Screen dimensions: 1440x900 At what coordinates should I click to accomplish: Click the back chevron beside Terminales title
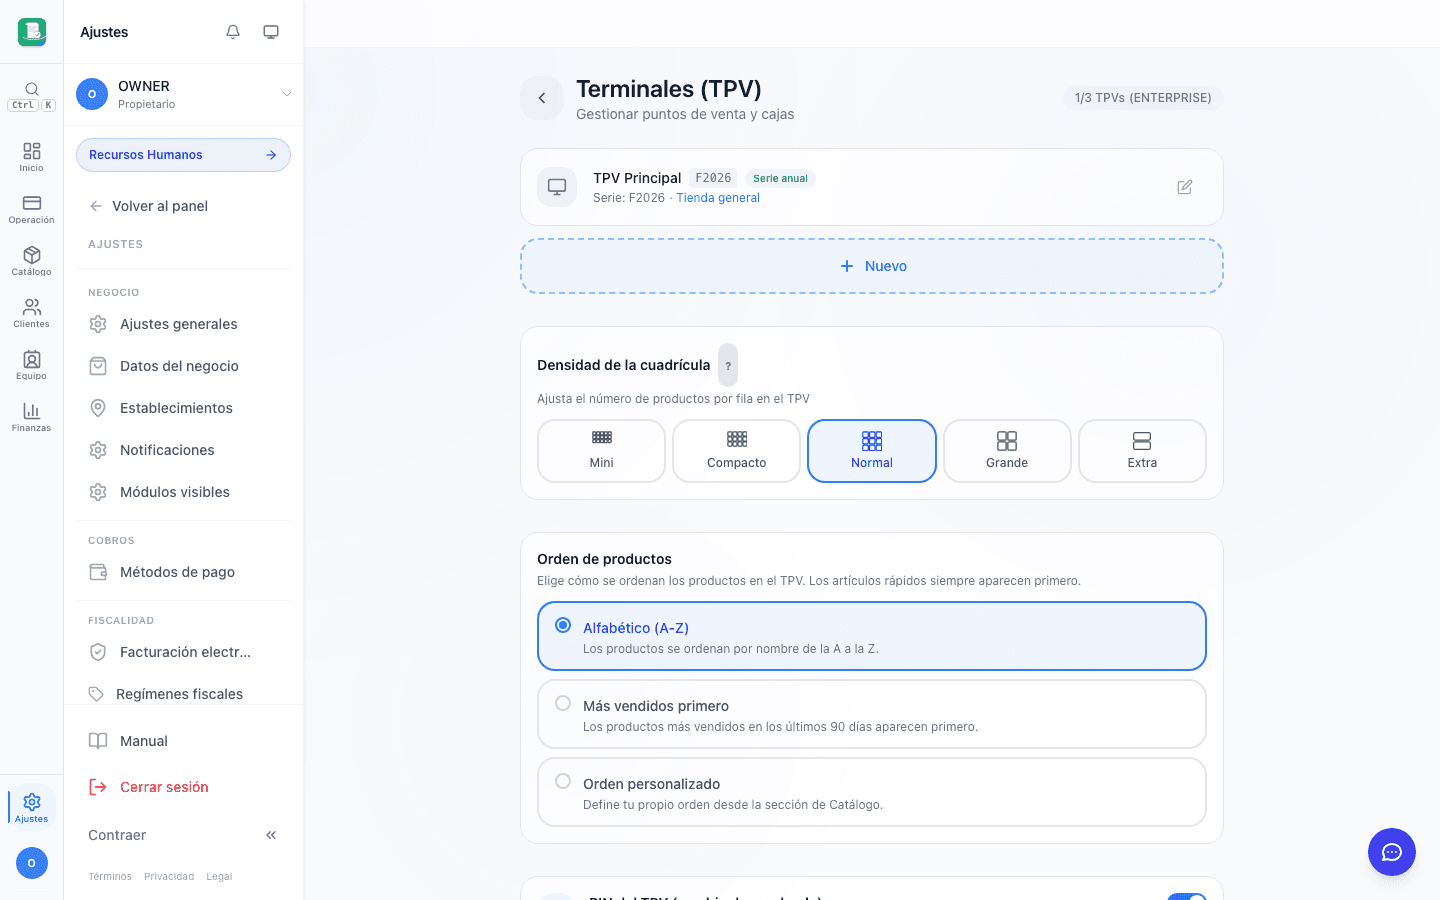(542, 98)
